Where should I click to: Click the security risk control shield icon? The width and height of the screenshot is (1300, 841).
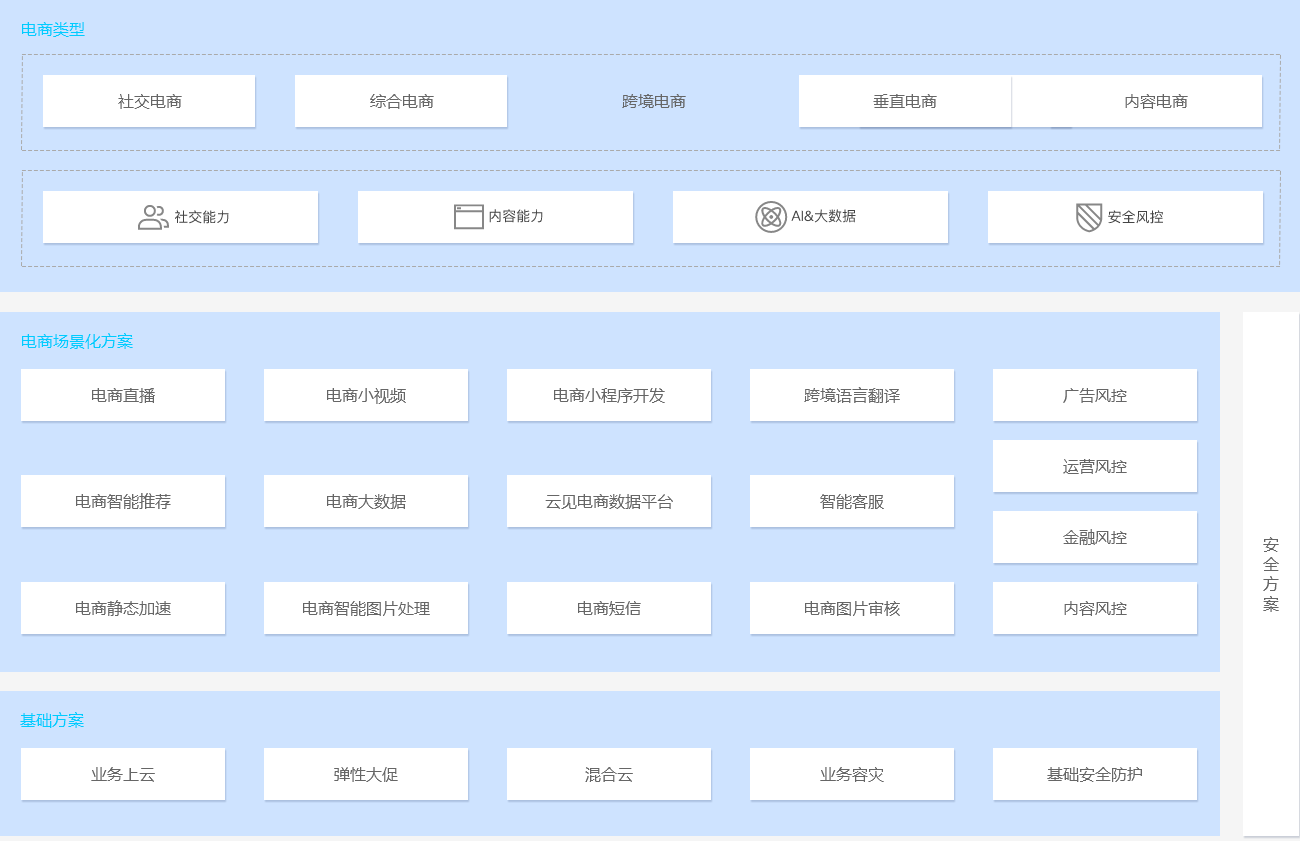[1088, 217]
